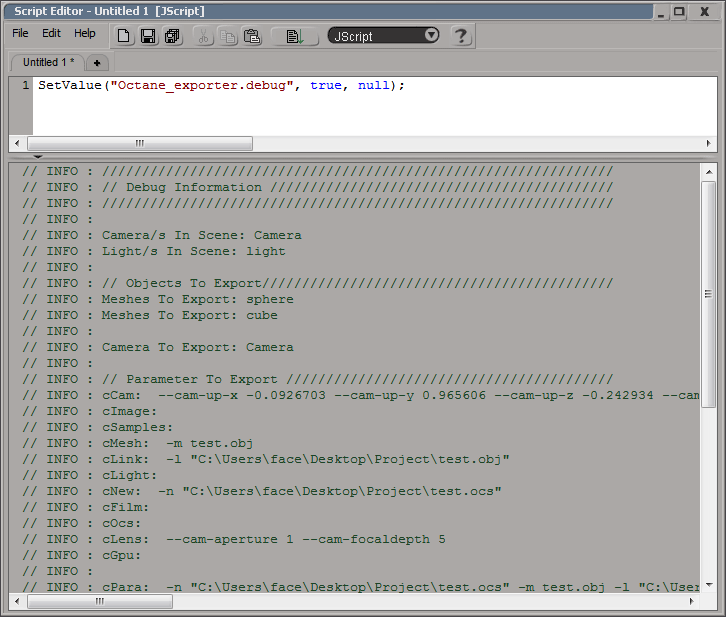This screenshot has height=617, width=726.
Task: Open the Help menu
Action: 84,33
